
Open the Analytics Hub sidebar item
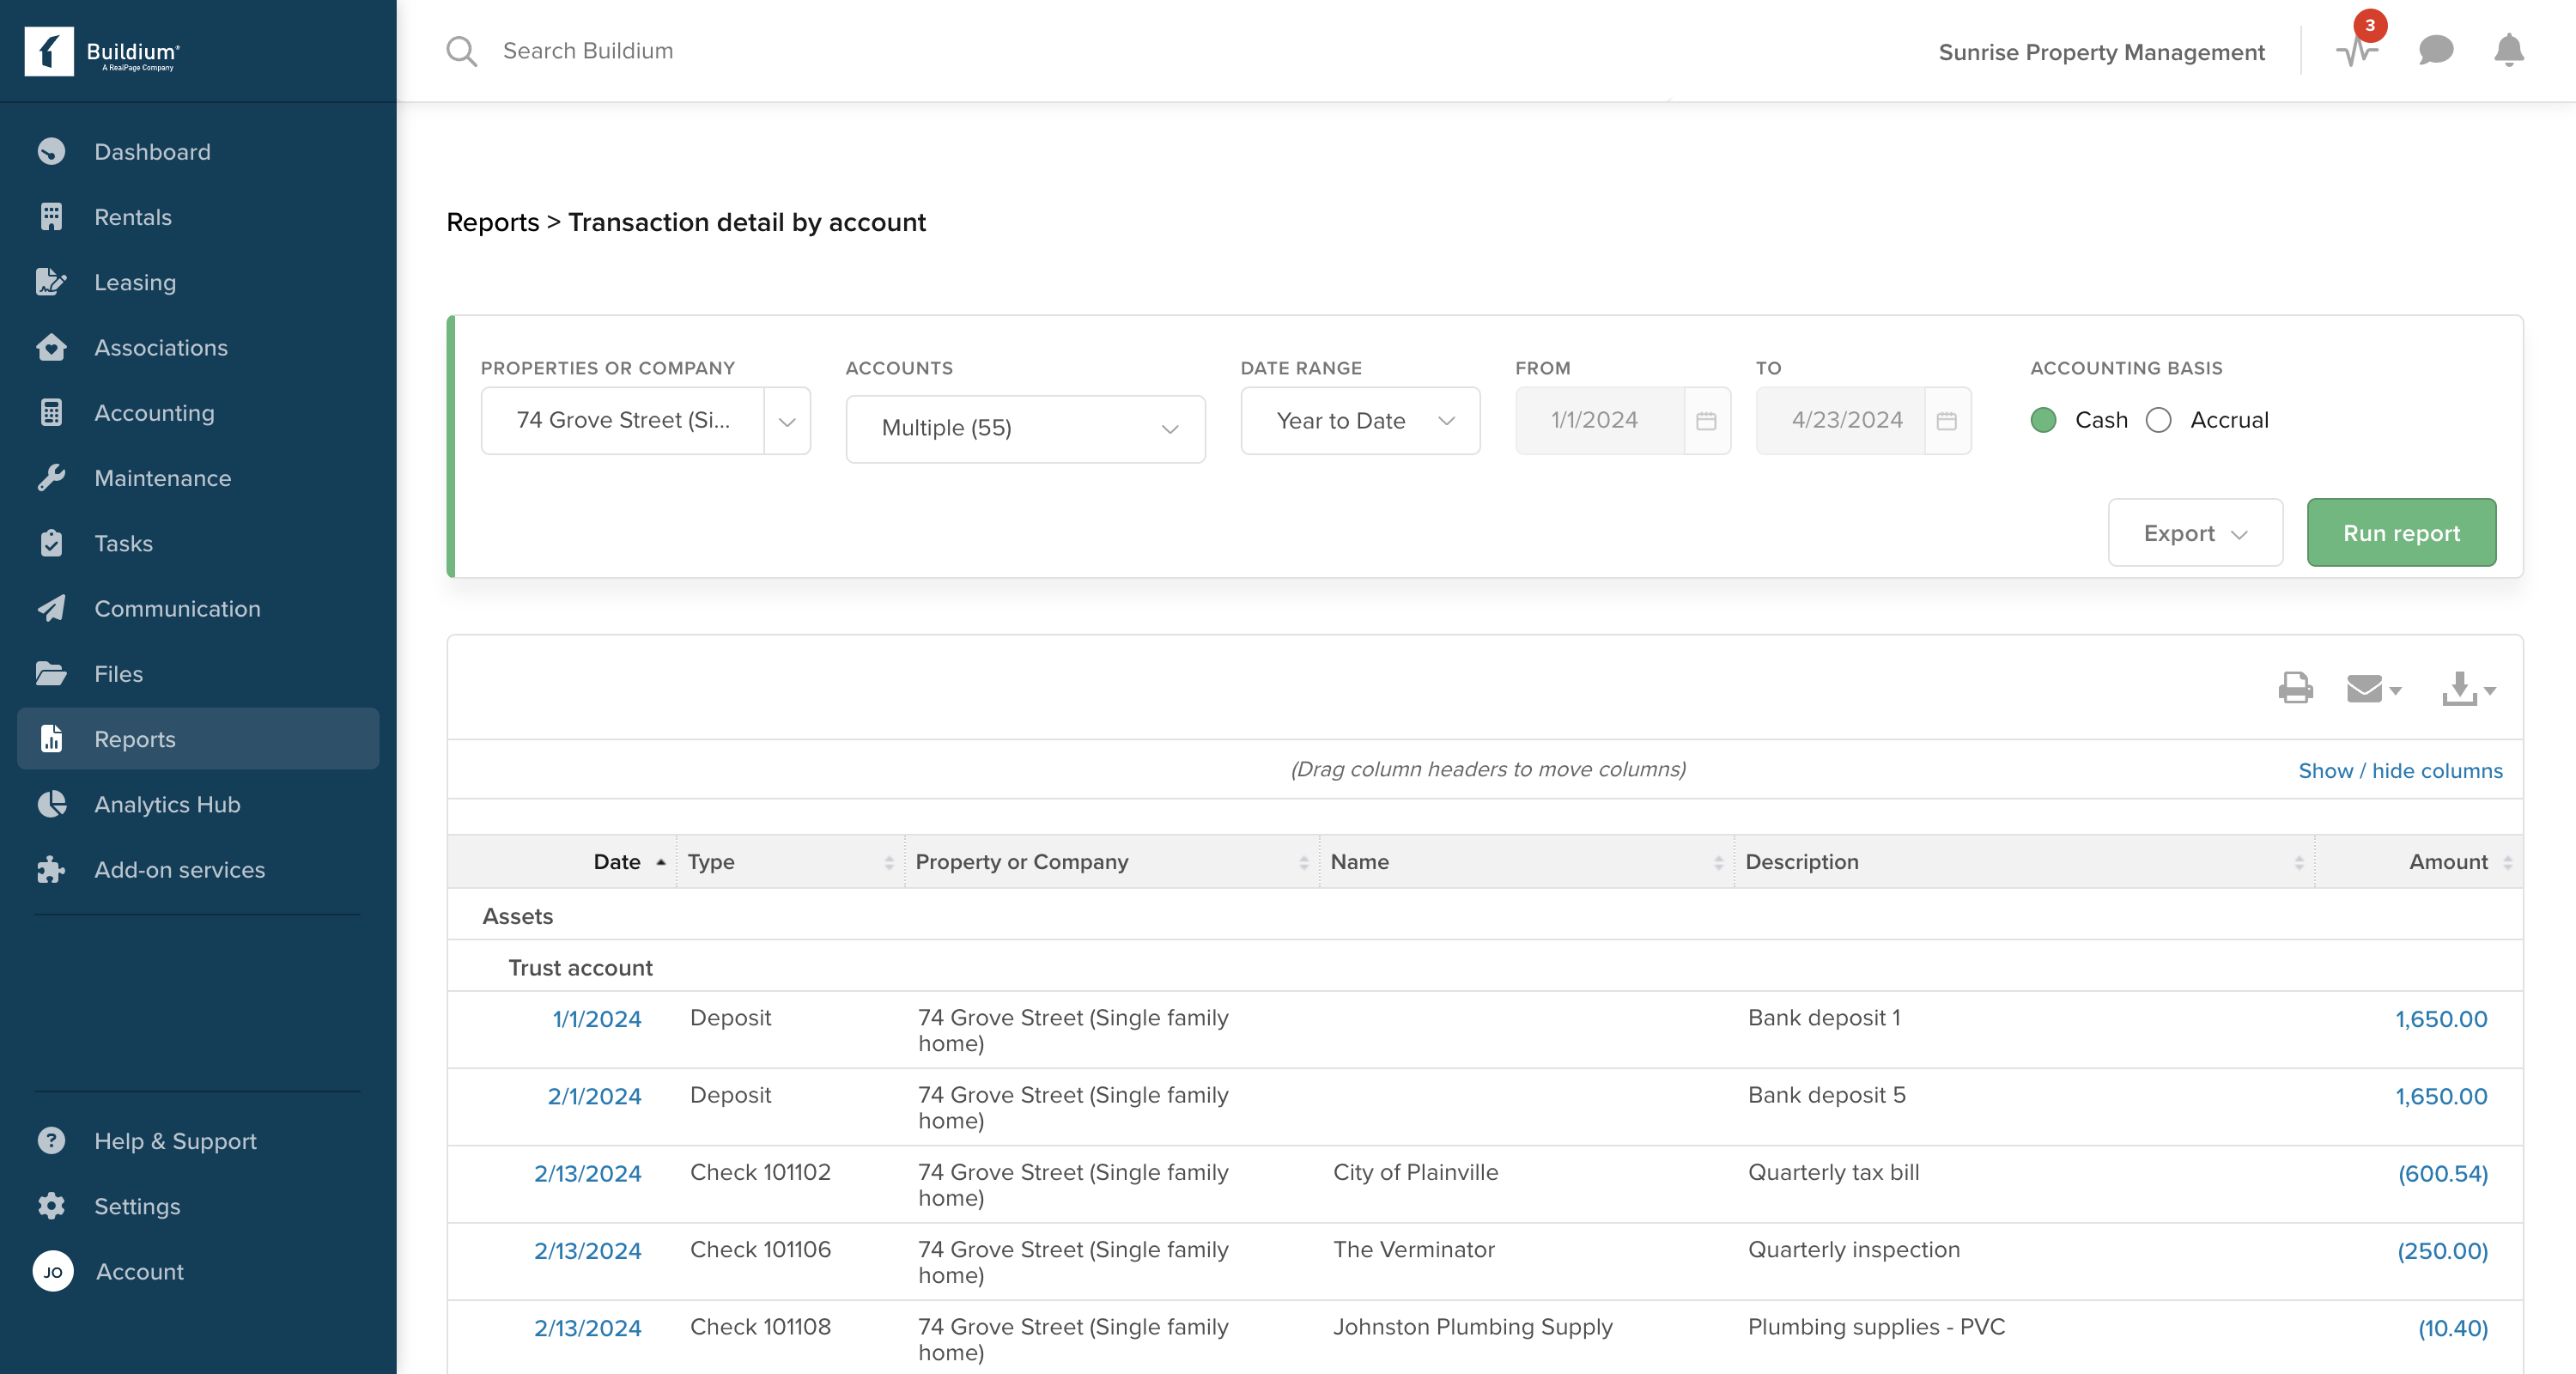click(167, 804)
